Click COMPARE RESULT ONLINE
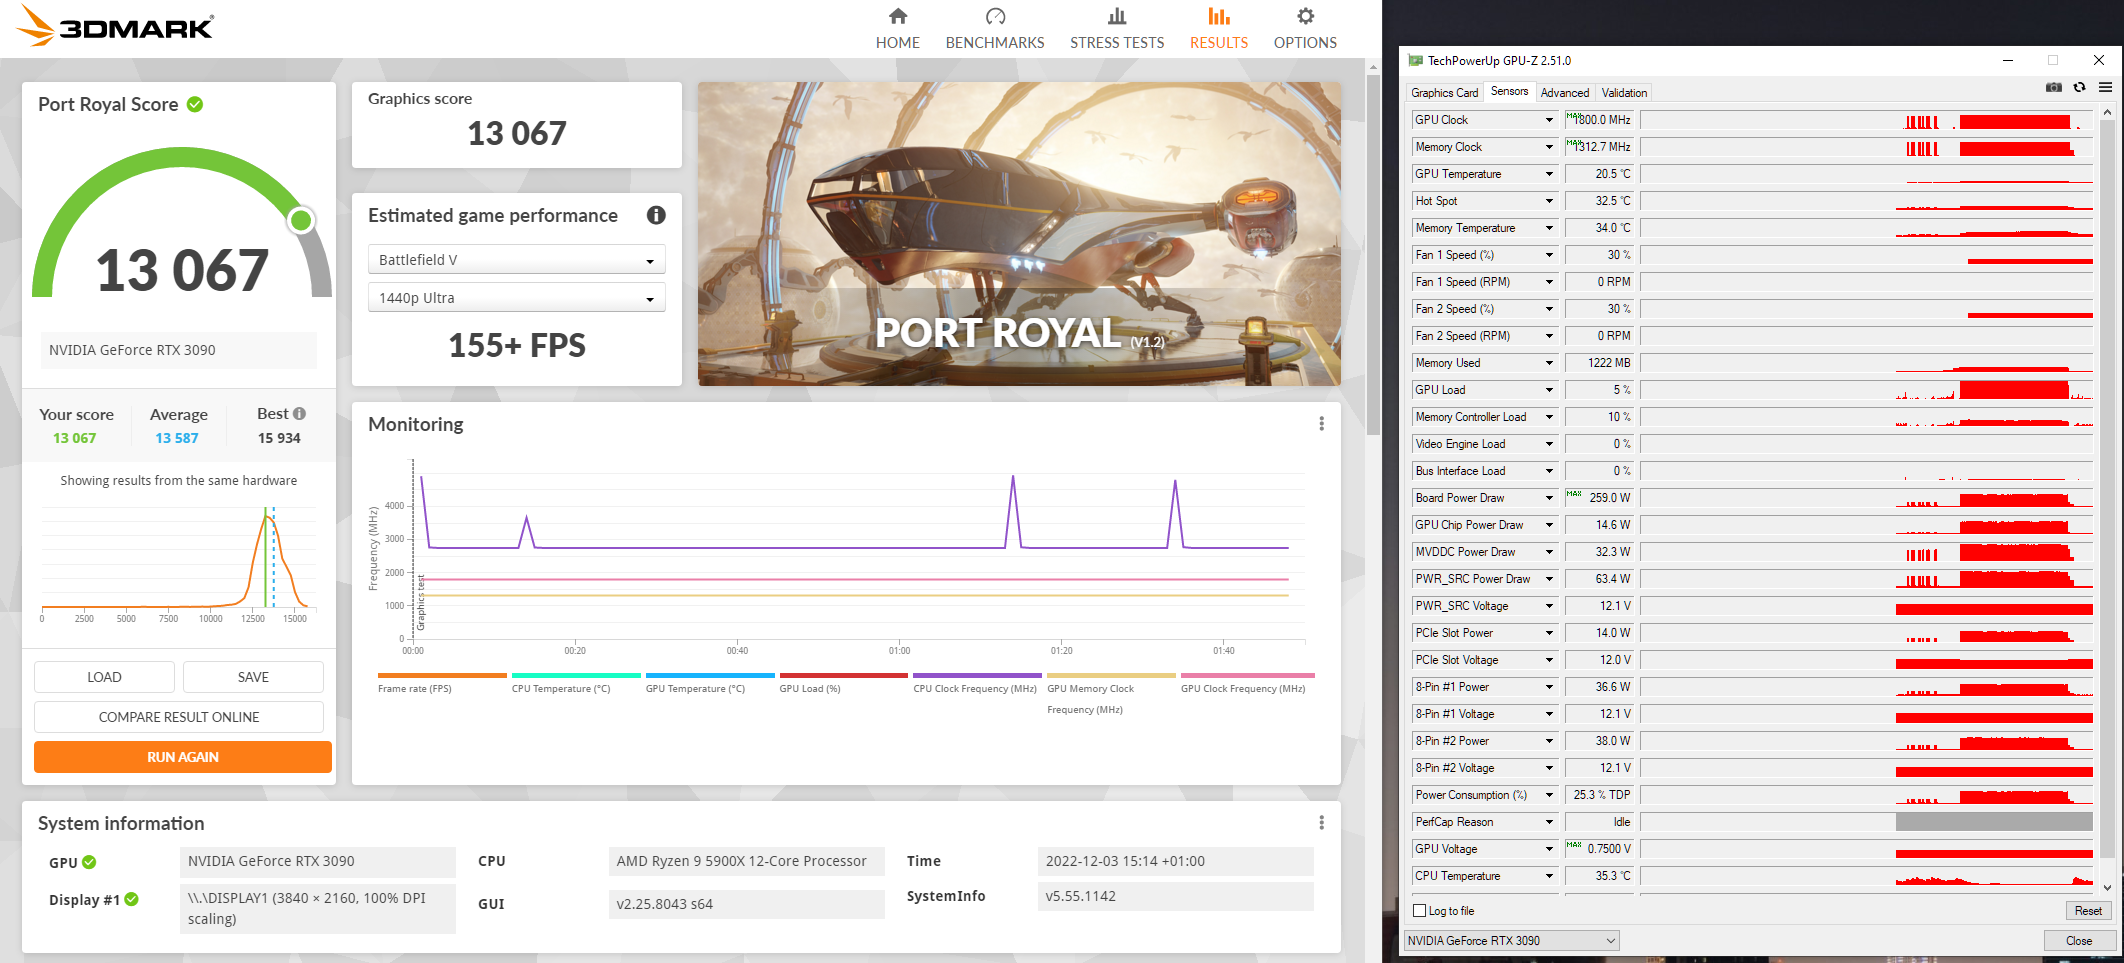Image resolution: width=2124 pixels, height=963 pixels. [178, 716]
